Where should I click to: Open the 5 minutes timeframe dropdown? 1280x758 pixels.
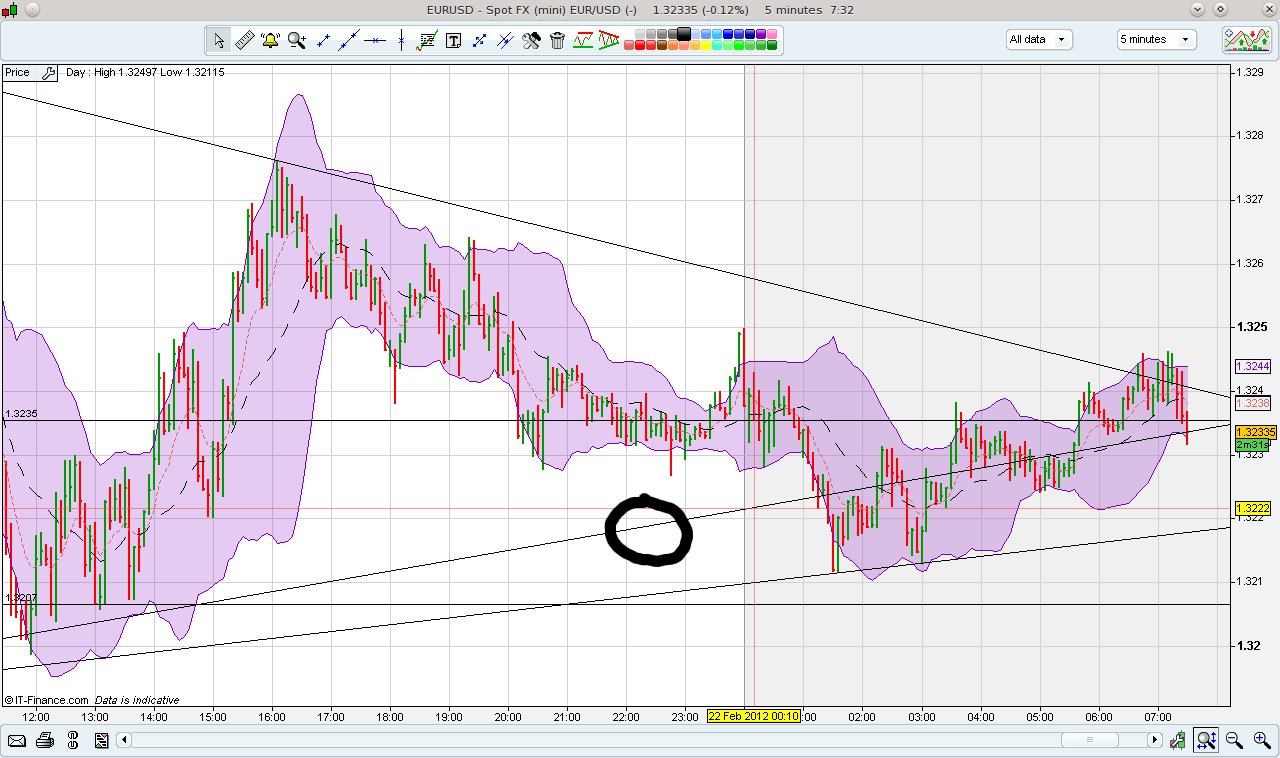tap(1155, 39)
